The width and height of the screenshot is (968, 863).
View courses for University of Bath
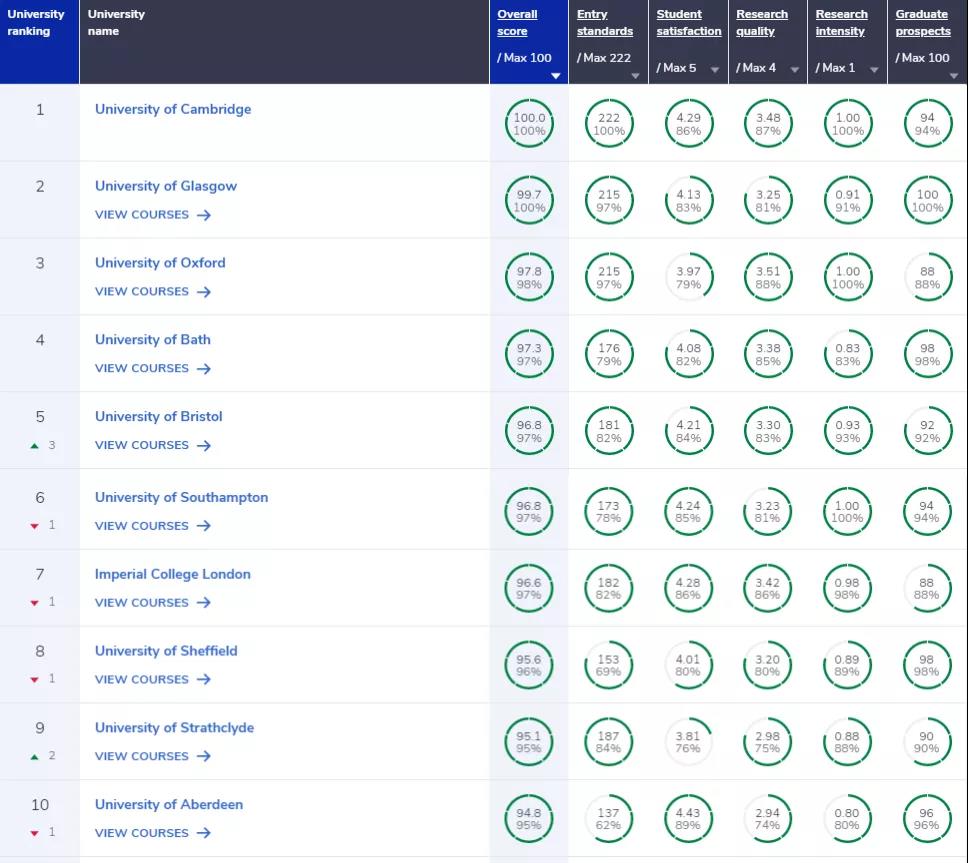tap(142, 368)
